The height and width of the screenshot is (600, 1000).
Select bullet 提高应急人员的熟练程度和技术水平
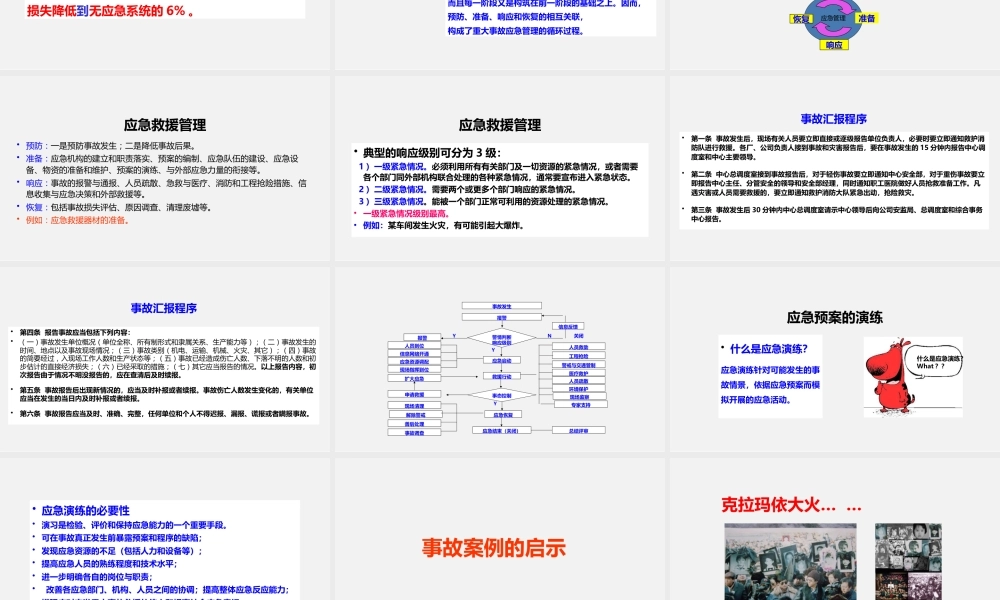(109, 564)
